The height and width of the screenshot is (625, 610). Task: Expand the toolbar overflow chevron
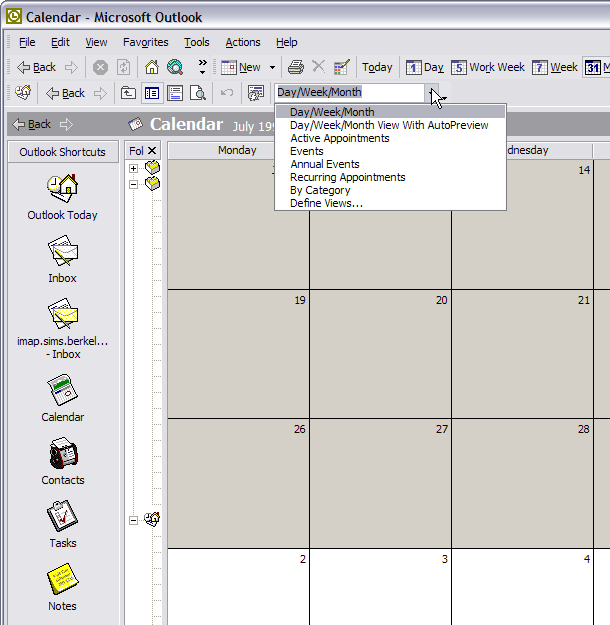203,67
